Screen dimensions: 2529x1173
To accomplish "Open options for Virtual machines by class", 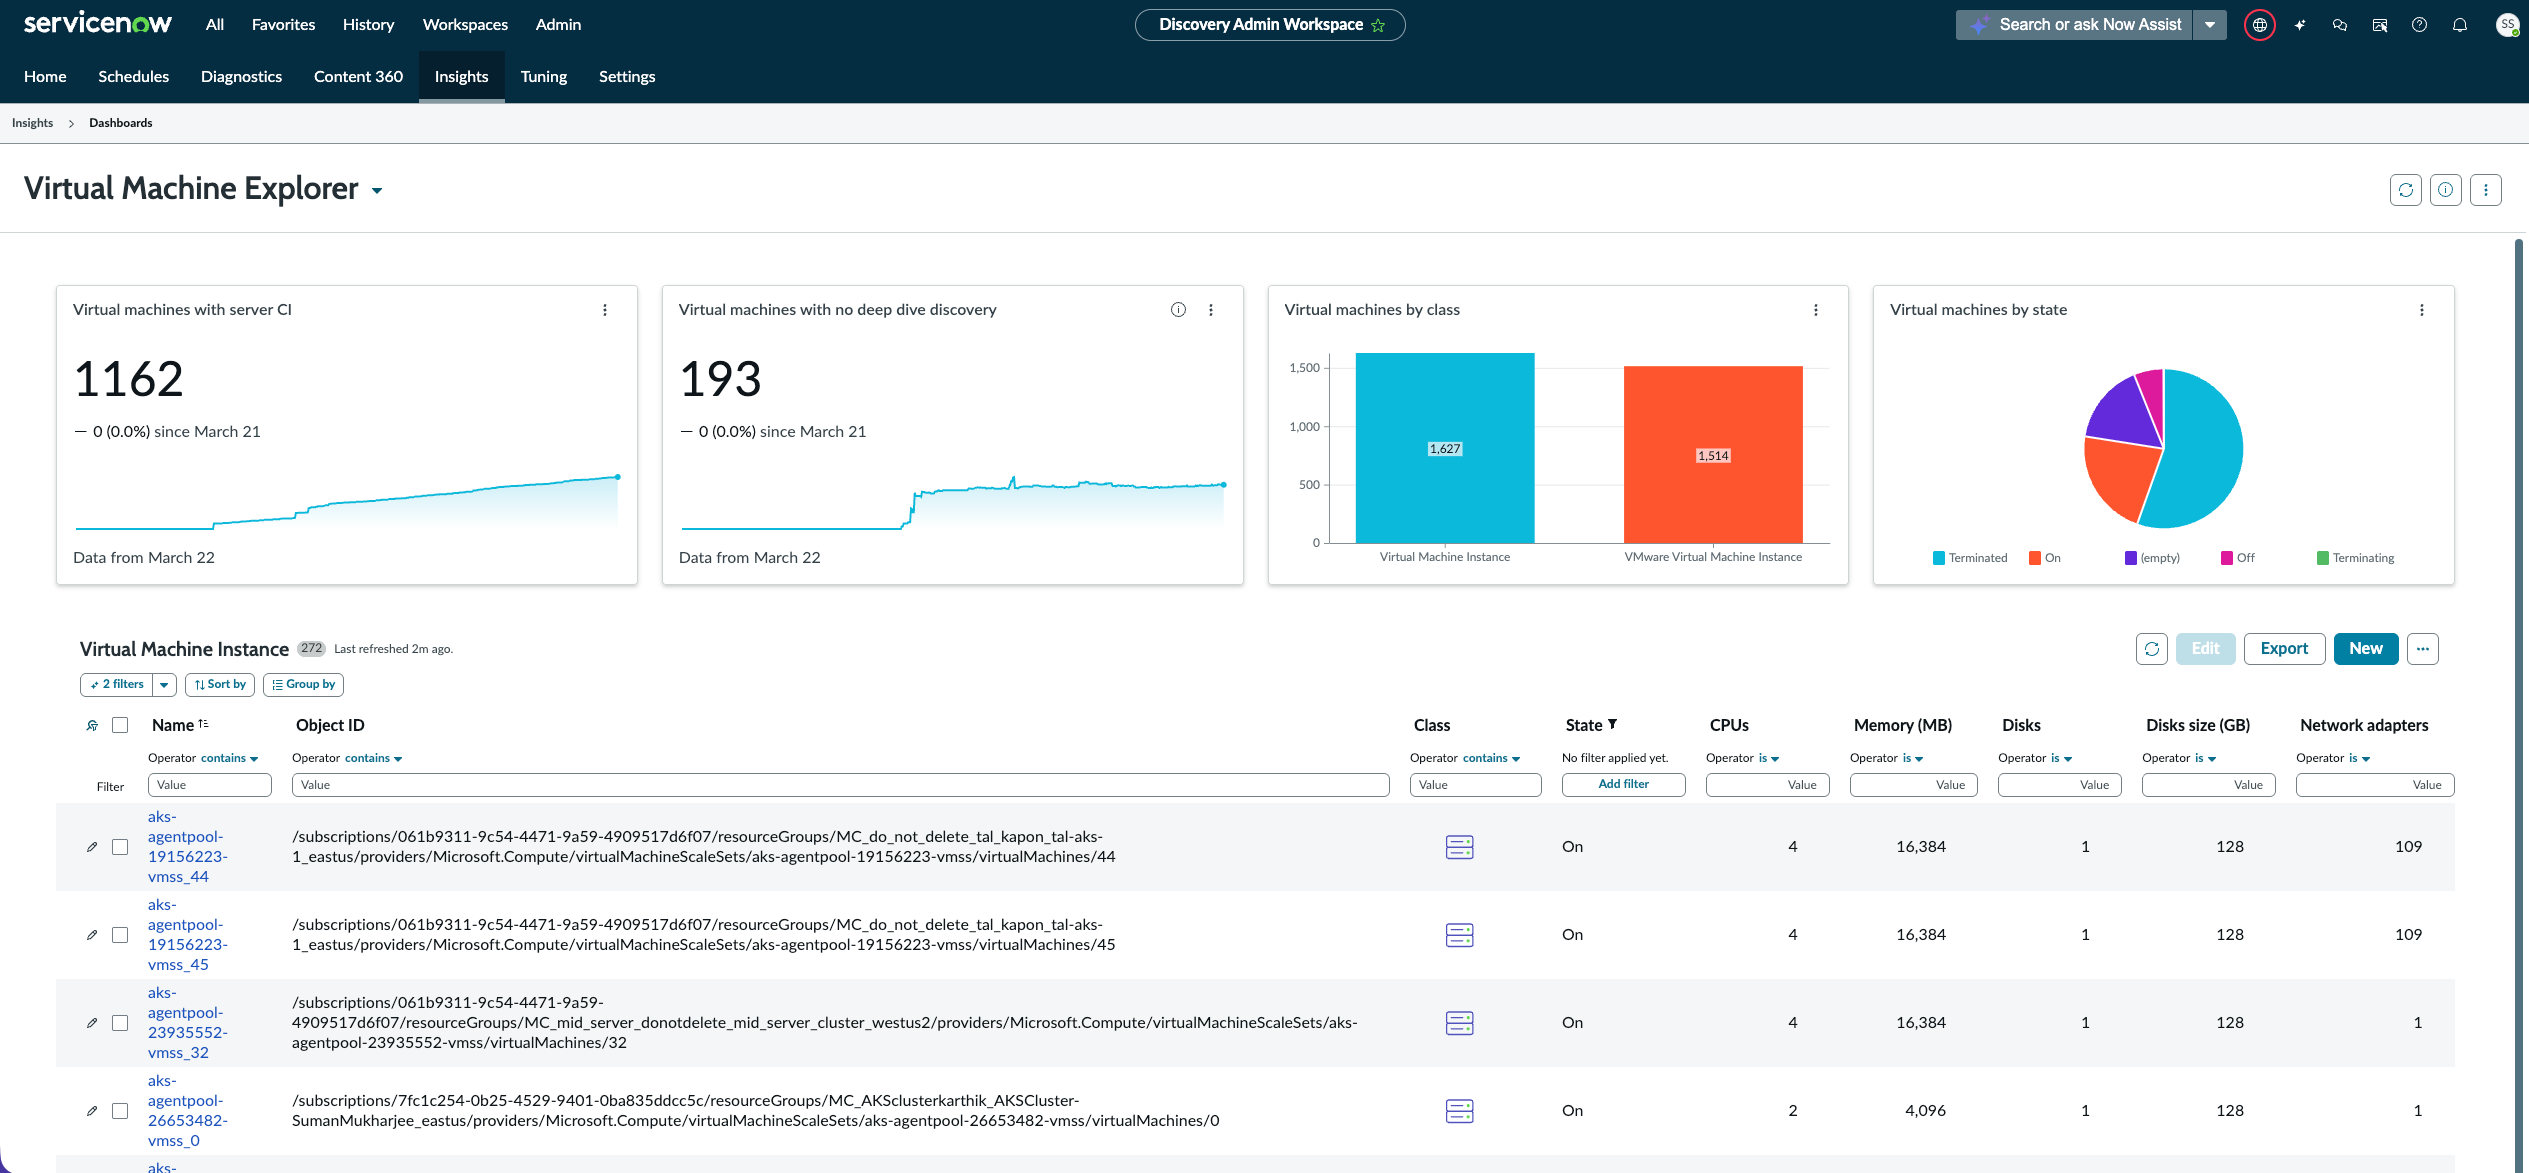I will [x=1816, y=310].
